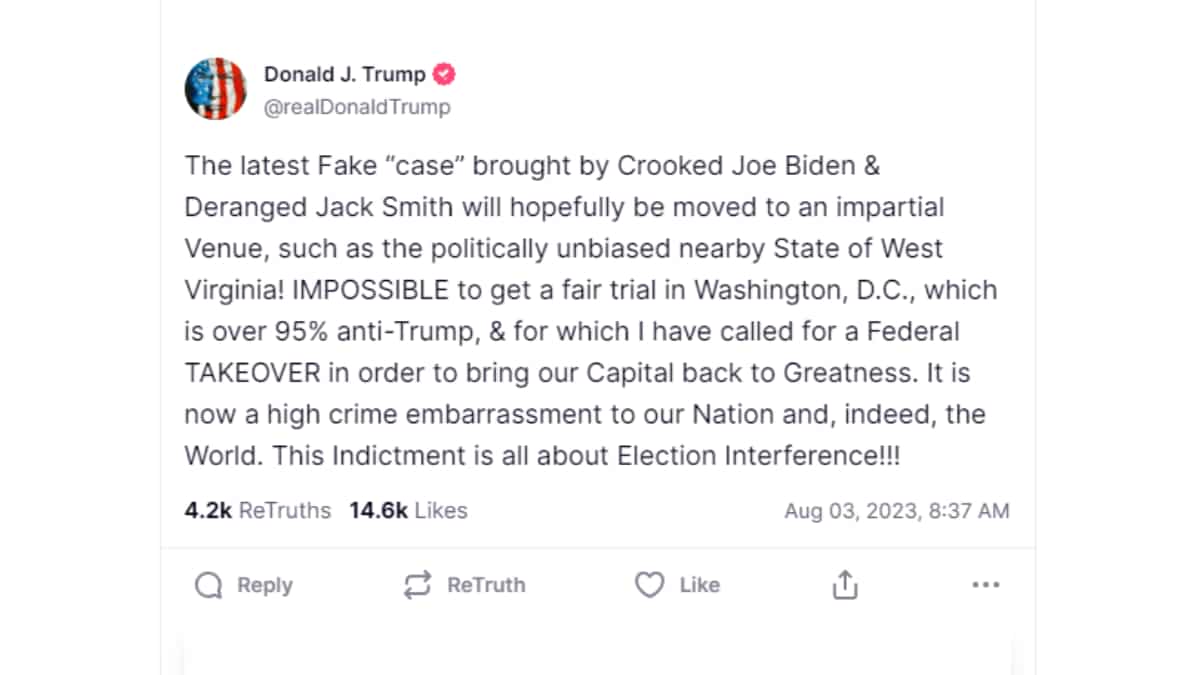The width and height of the screenshot is (1200, 675).
Task: Open @realDonaldTrump's profile via the handle
Action: click(x=357, y=107)
